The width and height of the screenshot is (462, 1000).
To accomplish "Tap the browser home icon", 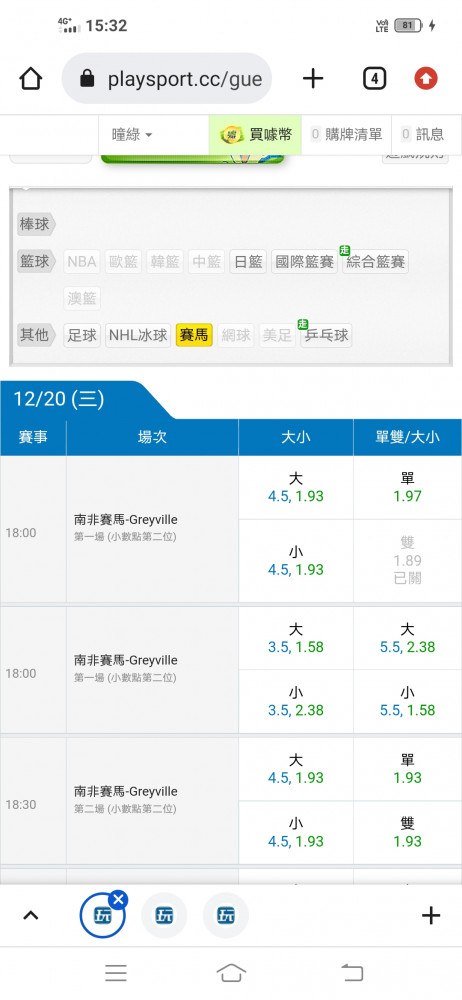I will coord(31,79).
